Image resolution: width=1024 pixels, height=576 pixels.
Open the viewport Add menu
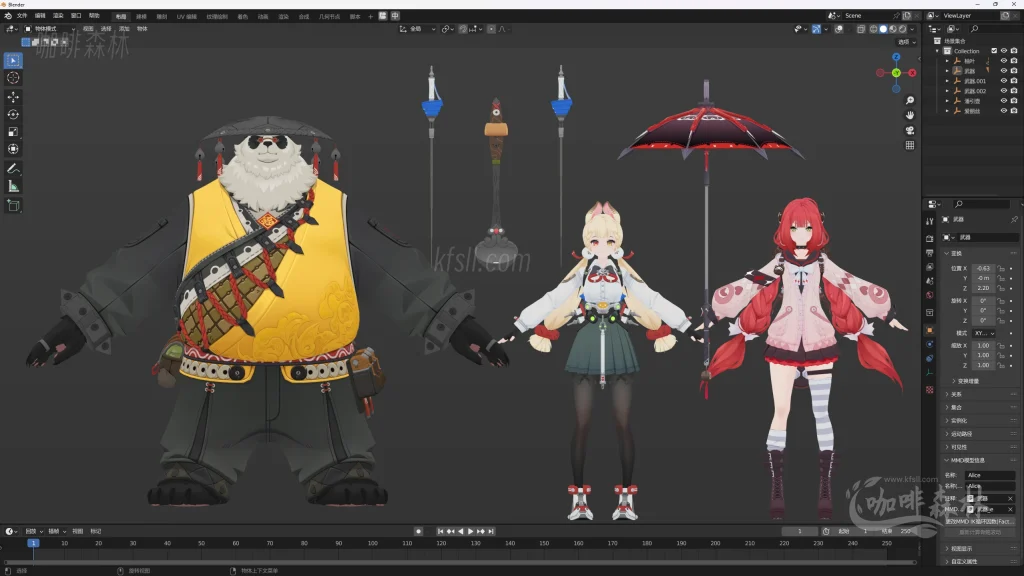pos(124,29)
